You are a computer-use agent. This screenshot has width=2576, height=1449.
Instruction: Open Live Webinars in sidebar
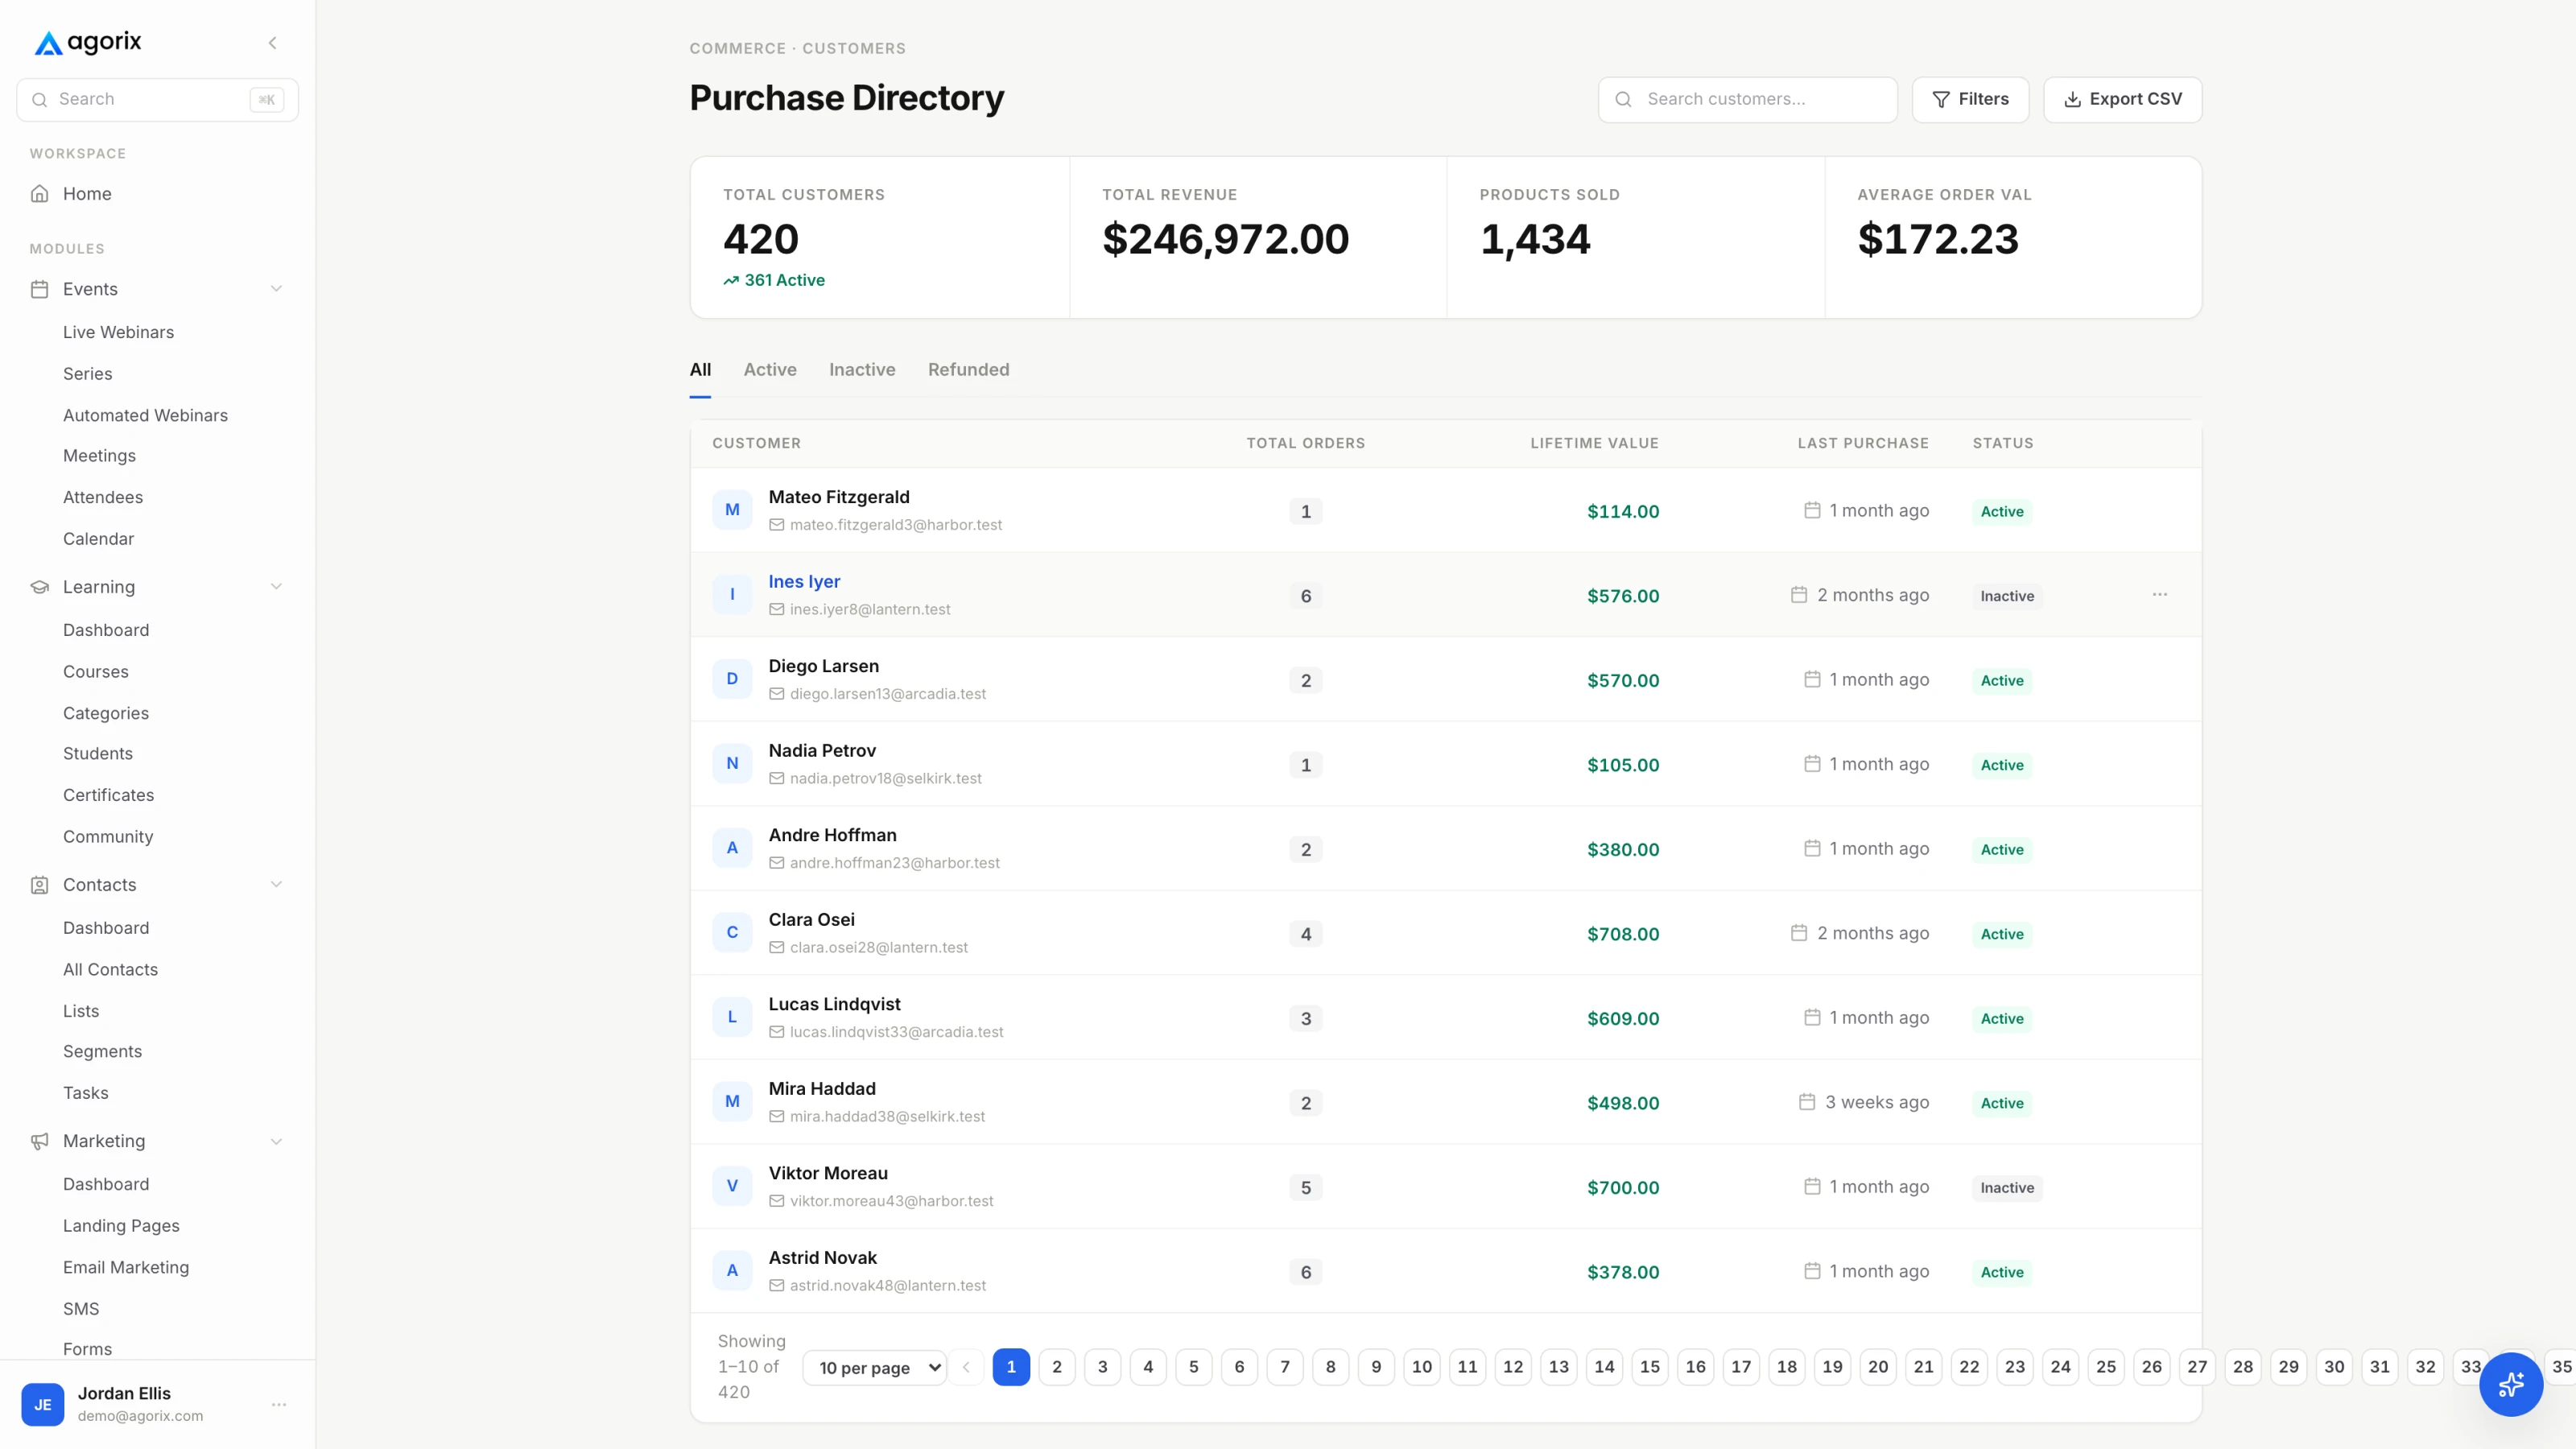(118, 332)
